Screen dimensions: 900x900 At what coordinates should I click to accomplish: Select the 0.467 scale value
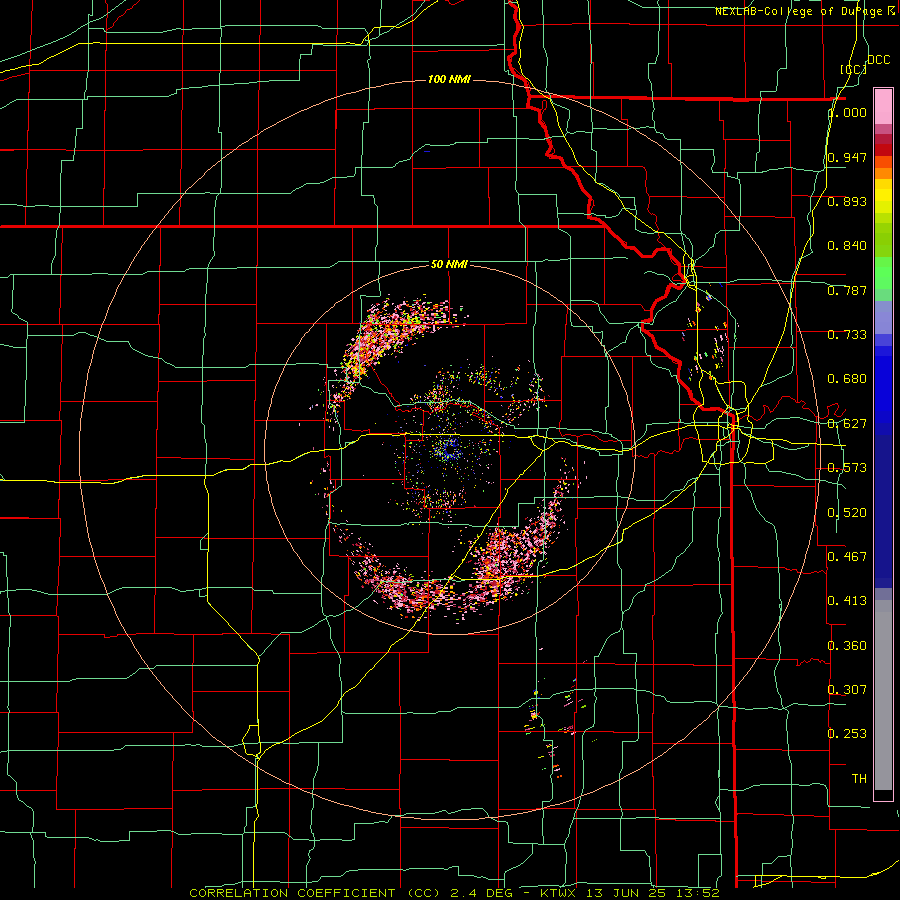pyautogui.click(x=848, y=556)
